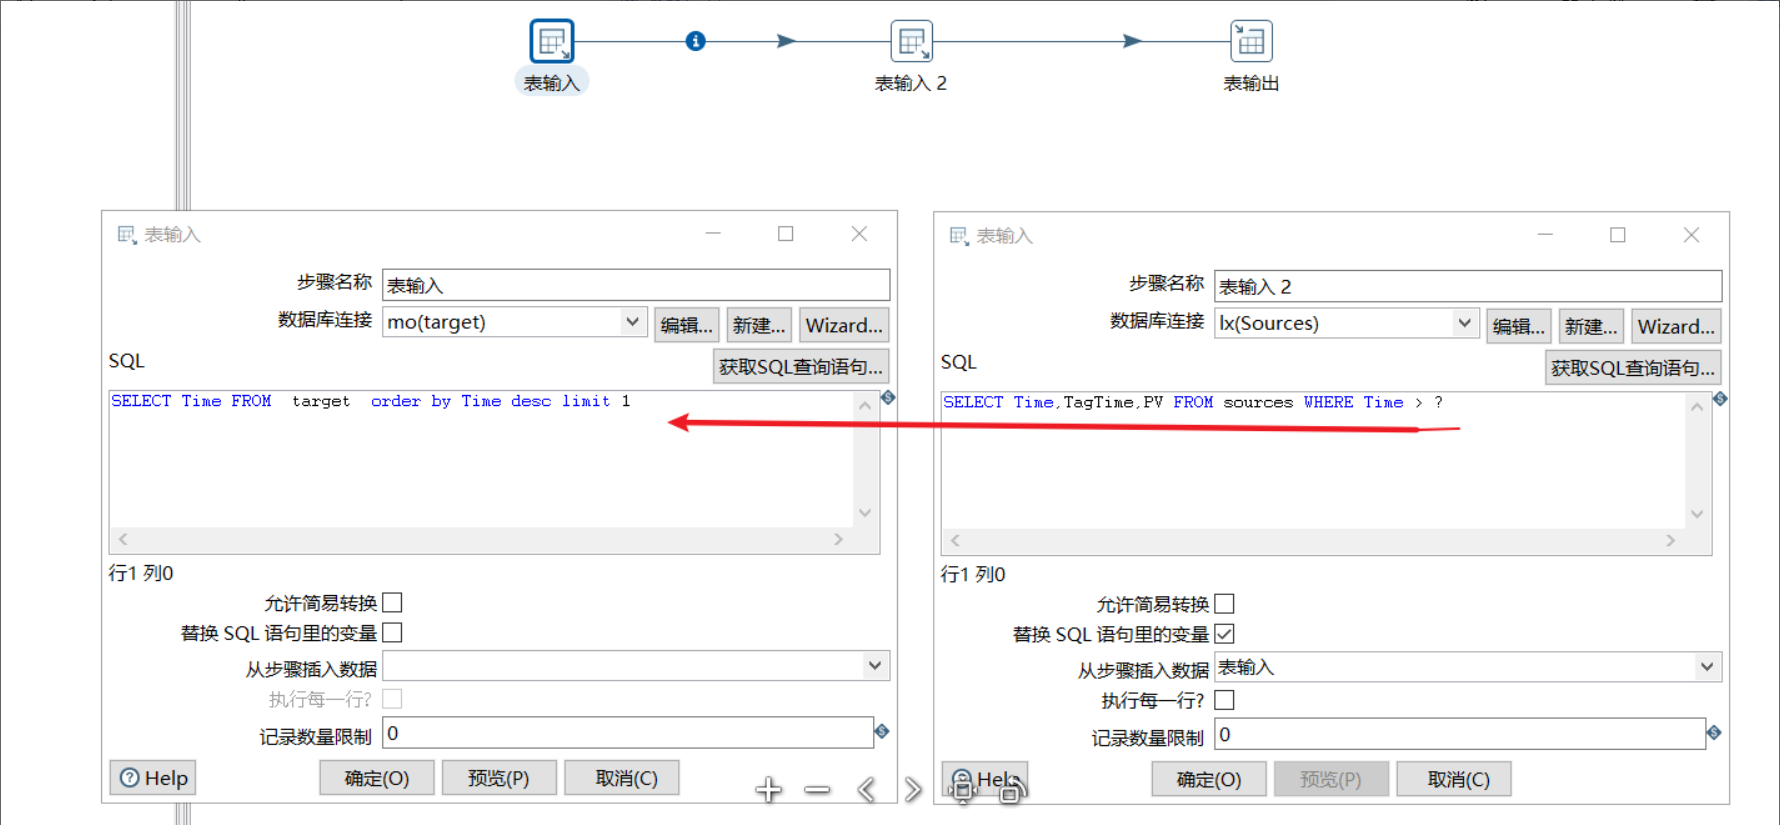Click scroll-up arrow of left SQL editor
This screenshot has width=1780, height=825.
[865, 406]
